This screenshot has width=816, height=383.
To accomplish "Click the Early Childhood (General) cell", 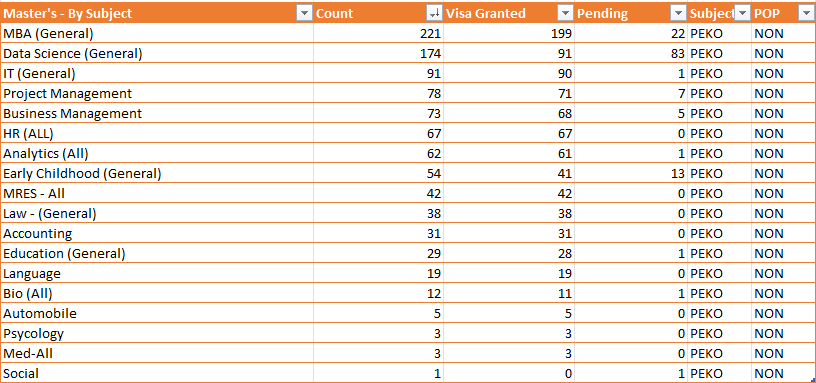I will point(157,173).
